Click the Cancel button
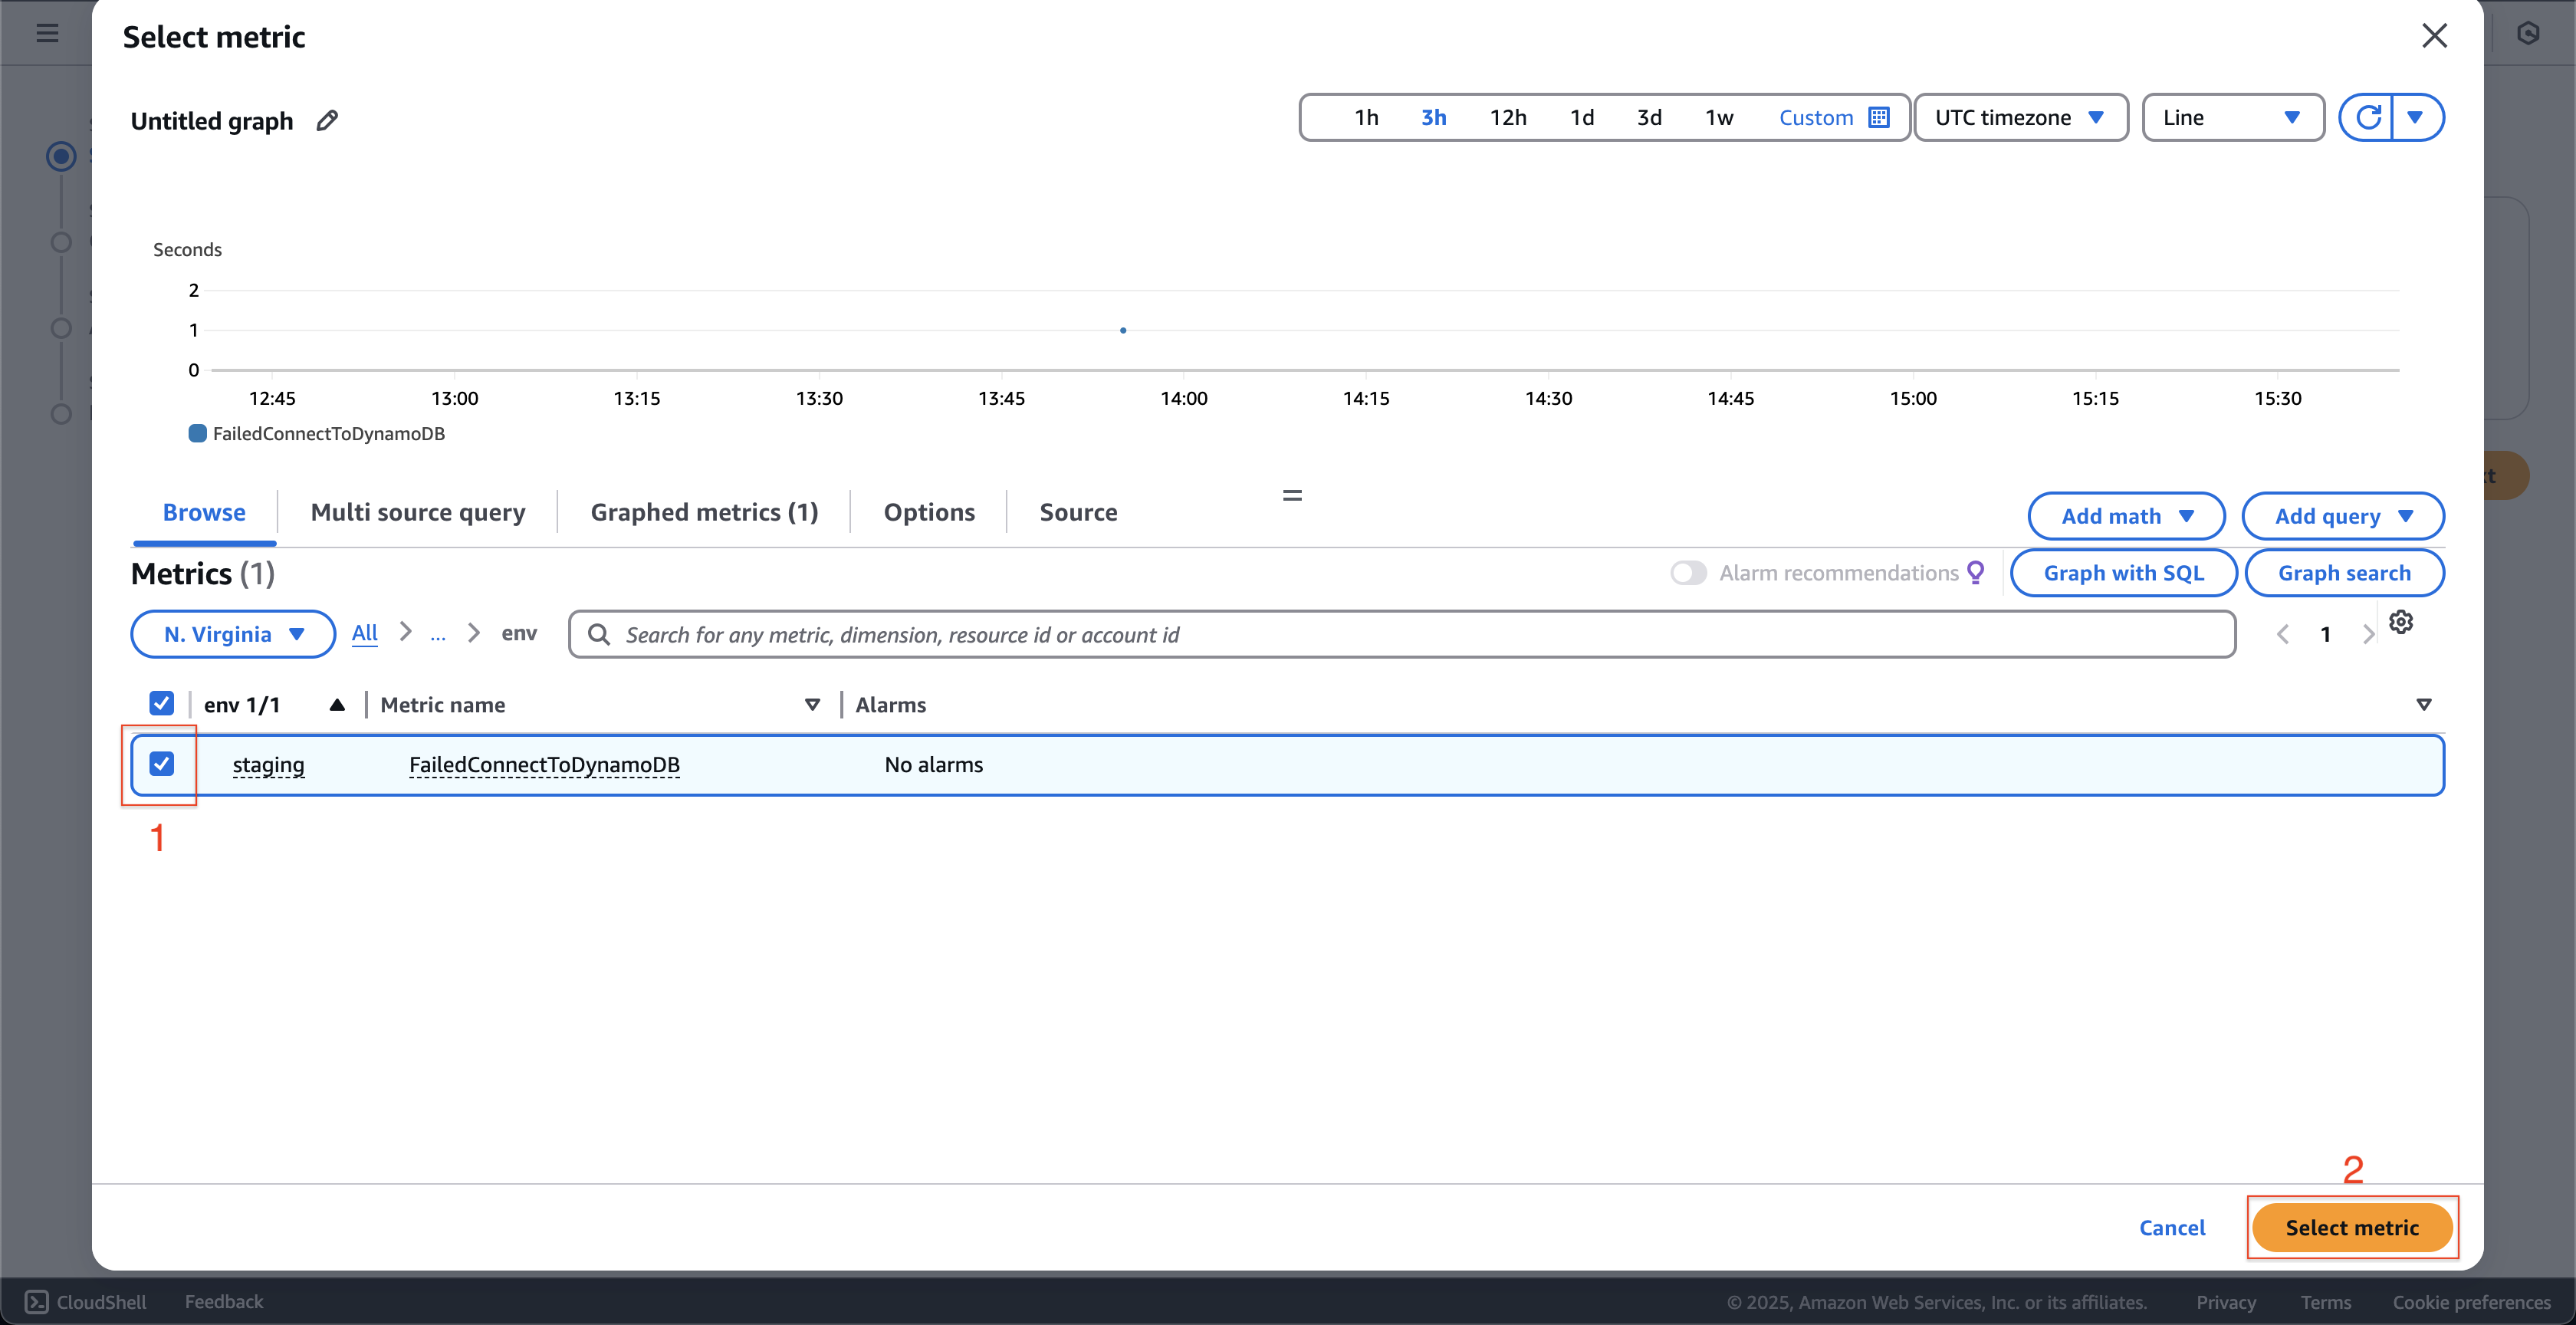Image resolution: width=2576 pixels, height=1325 pixels. coord(2172,1227)
